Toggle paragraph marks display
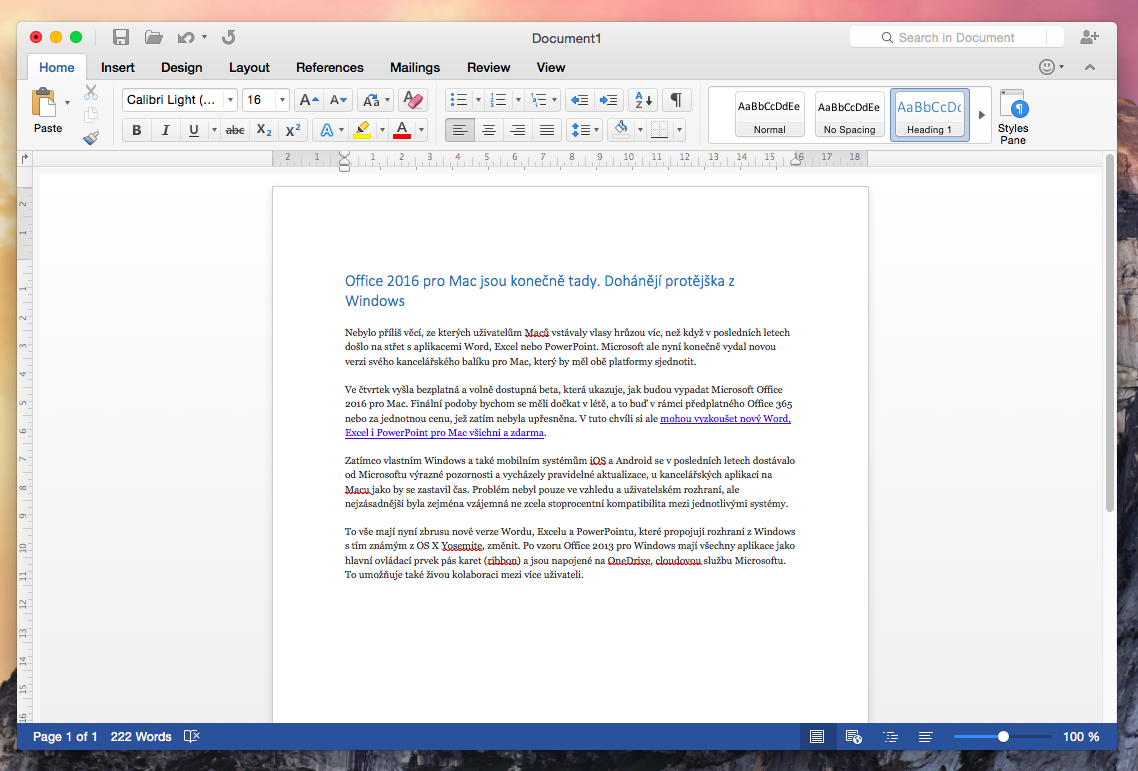This screenshot has height=771, width=1138. (x=676, y=99)
